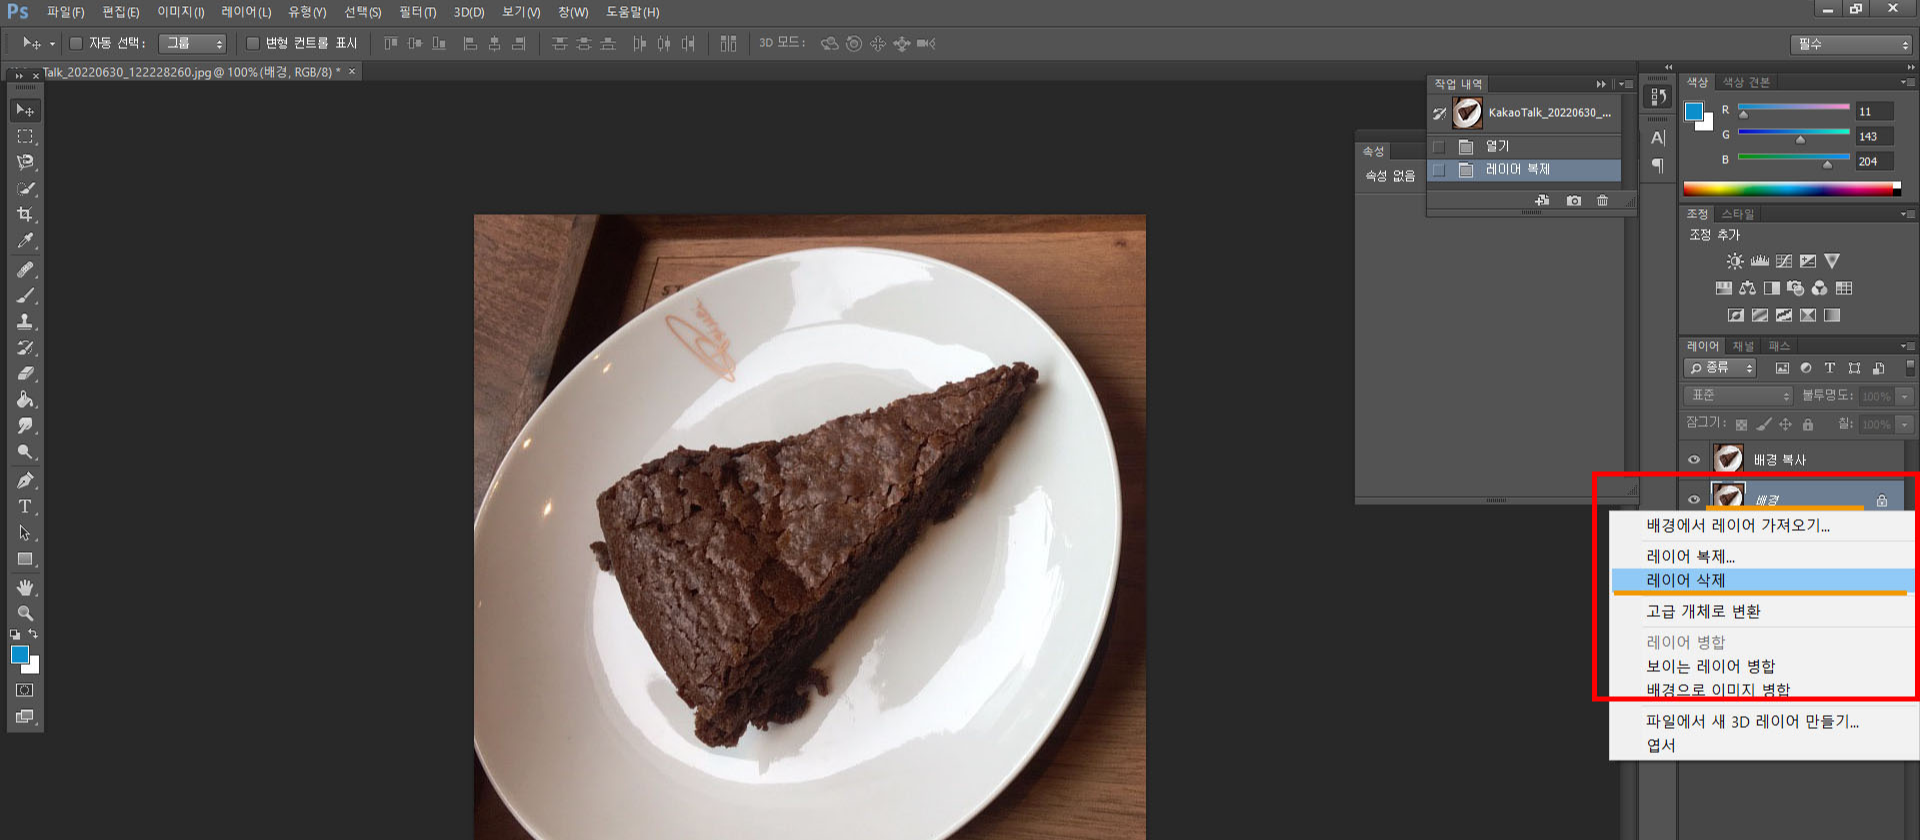Switch to the 스타일 tab

point(1738,214)
